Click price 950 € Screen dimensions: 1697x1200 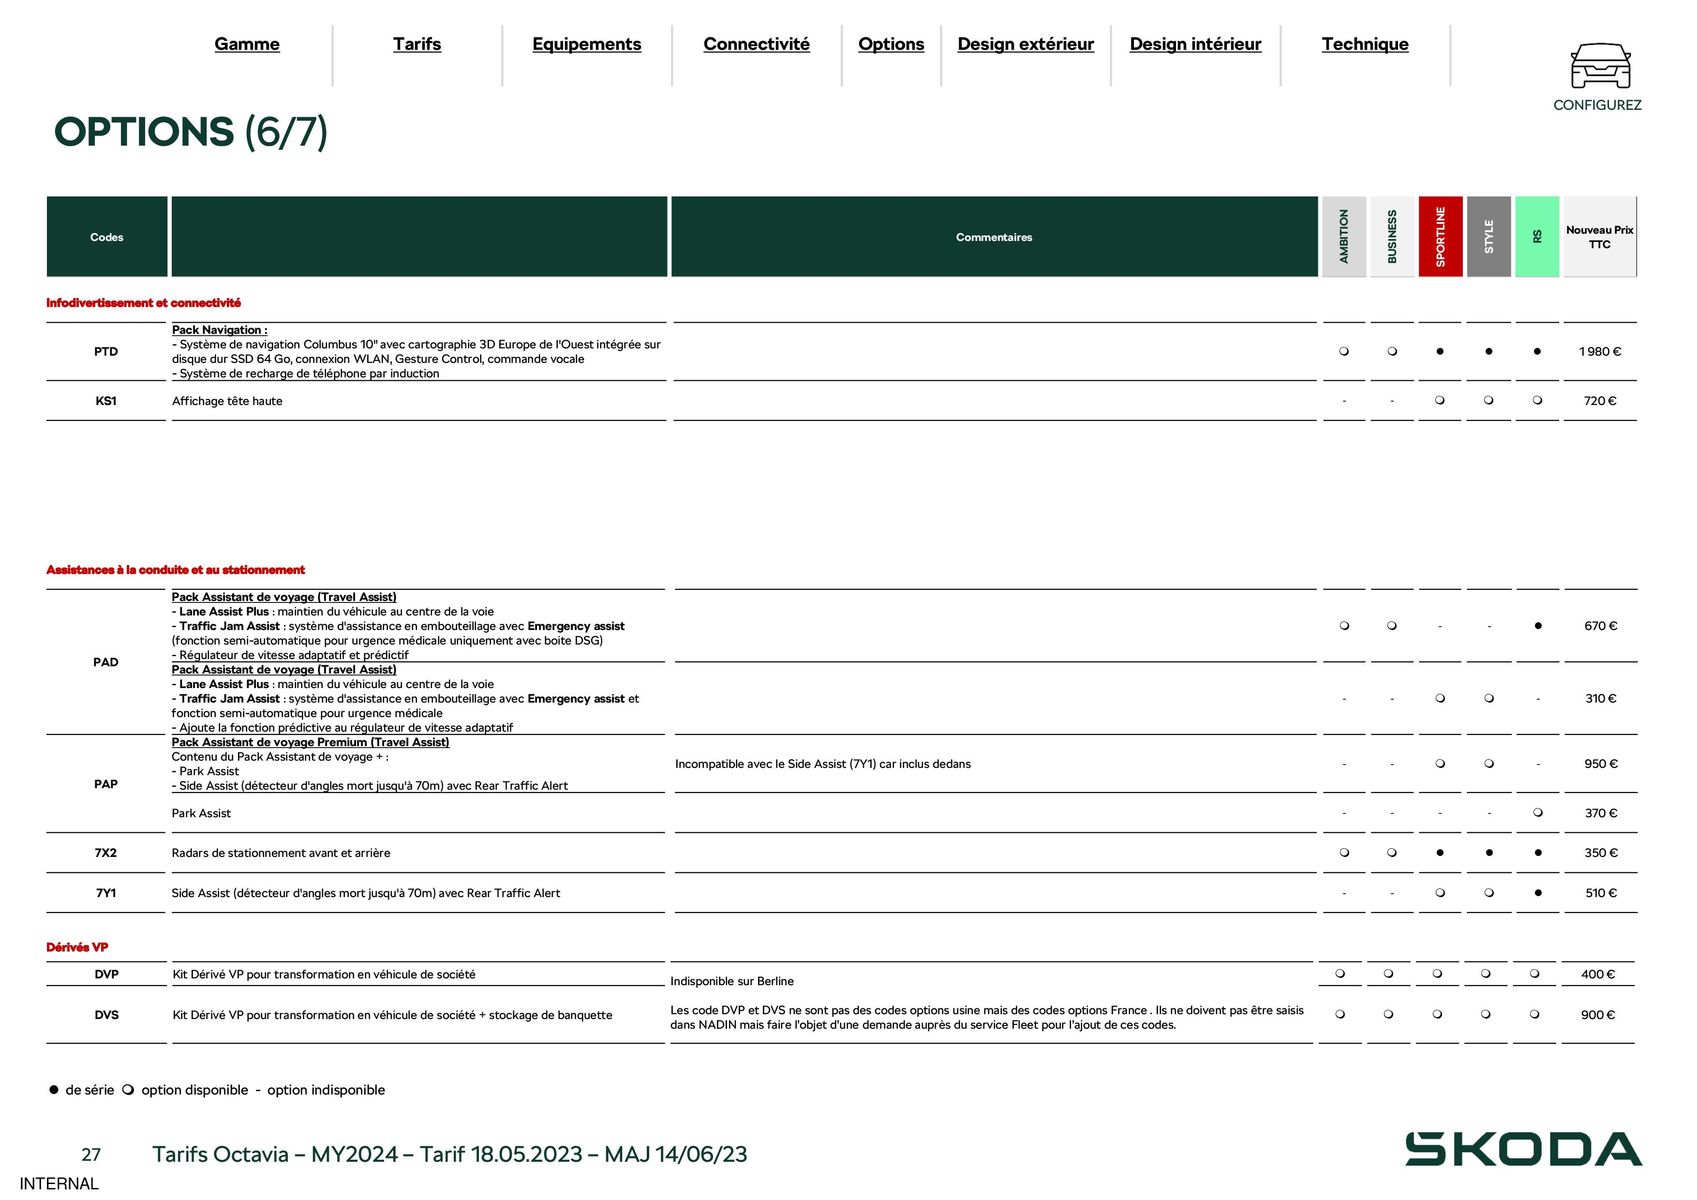click(x=1600, y=764)
